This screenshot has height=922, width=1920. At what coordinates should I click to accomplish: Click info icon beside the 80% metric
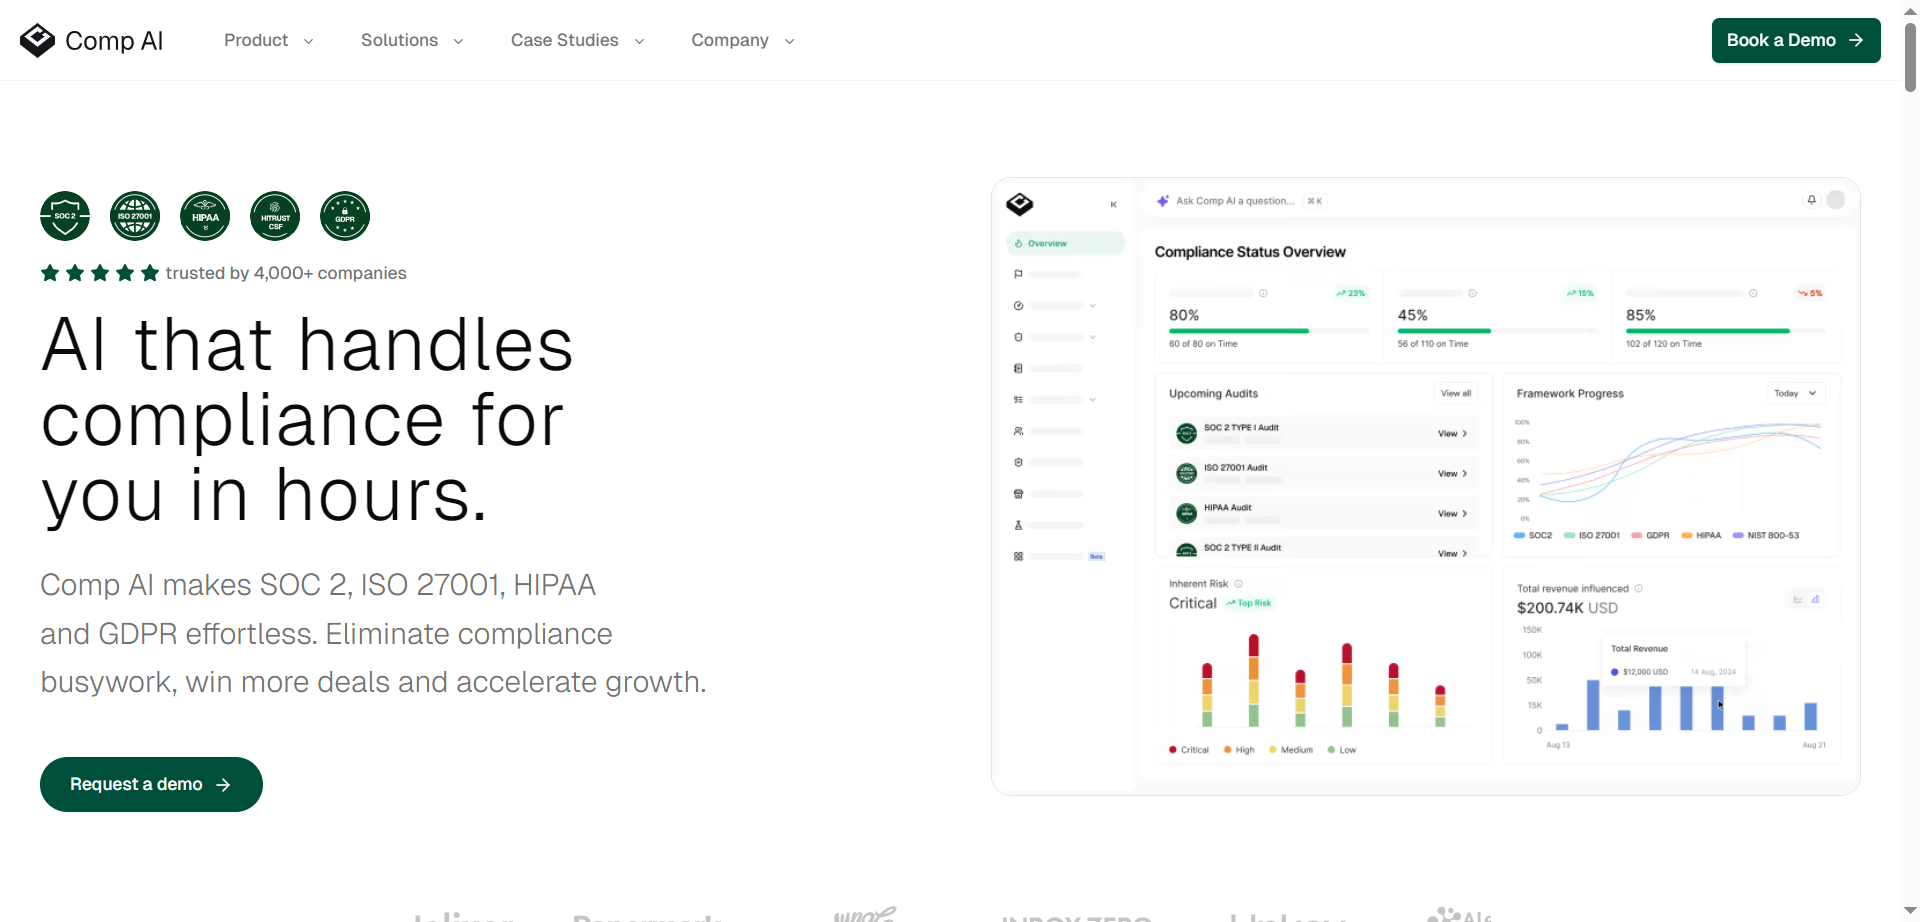coord(1263,293)
